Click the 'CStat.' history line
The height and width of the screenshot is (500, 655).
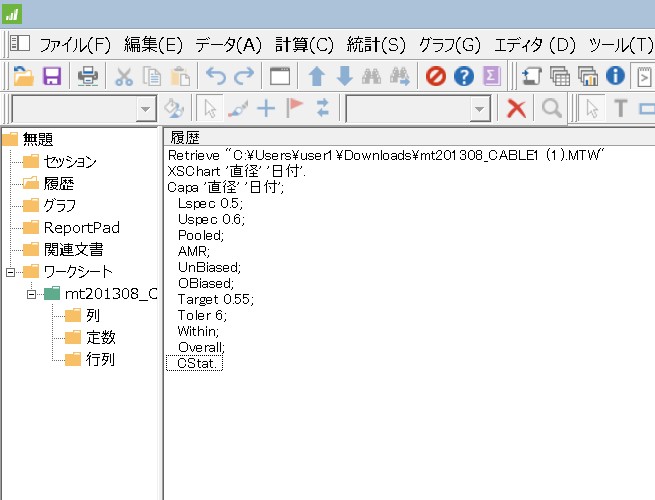tap(195, 363)
